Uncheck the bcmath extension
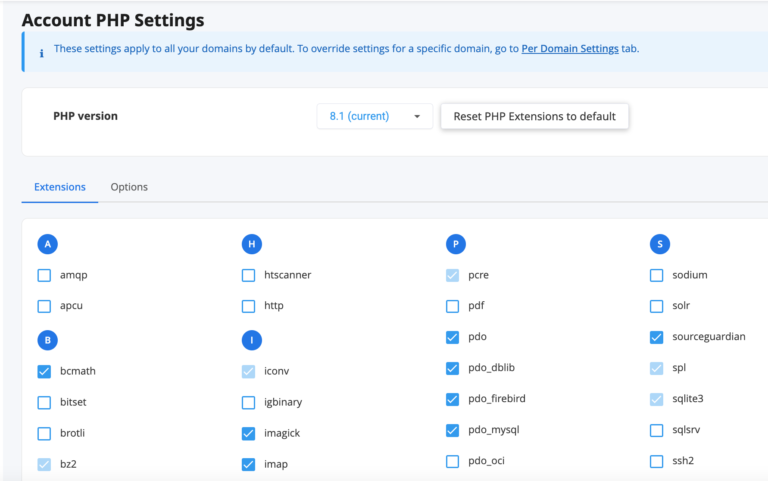The height and width of the screenshot is (481, 768). [44, 371]
